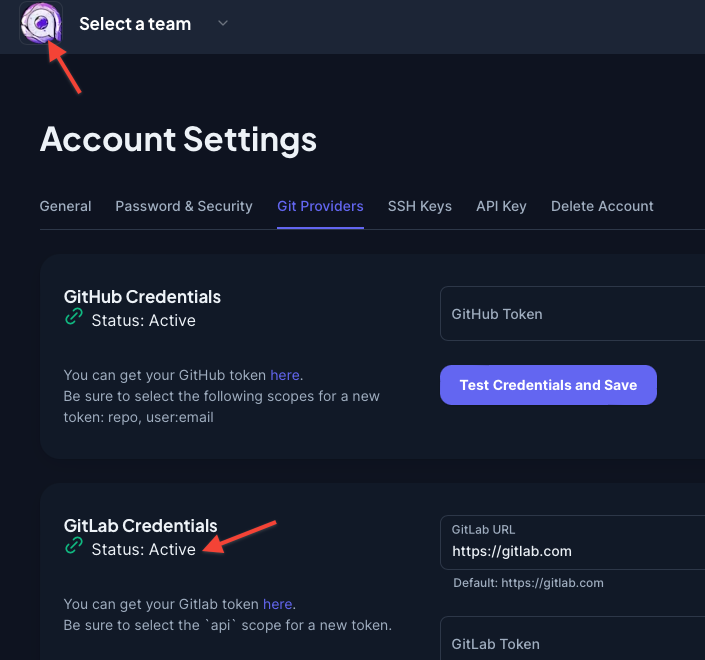
Task: Open the API Key tab
Action: pyautogui.click(x=501, y=206)
